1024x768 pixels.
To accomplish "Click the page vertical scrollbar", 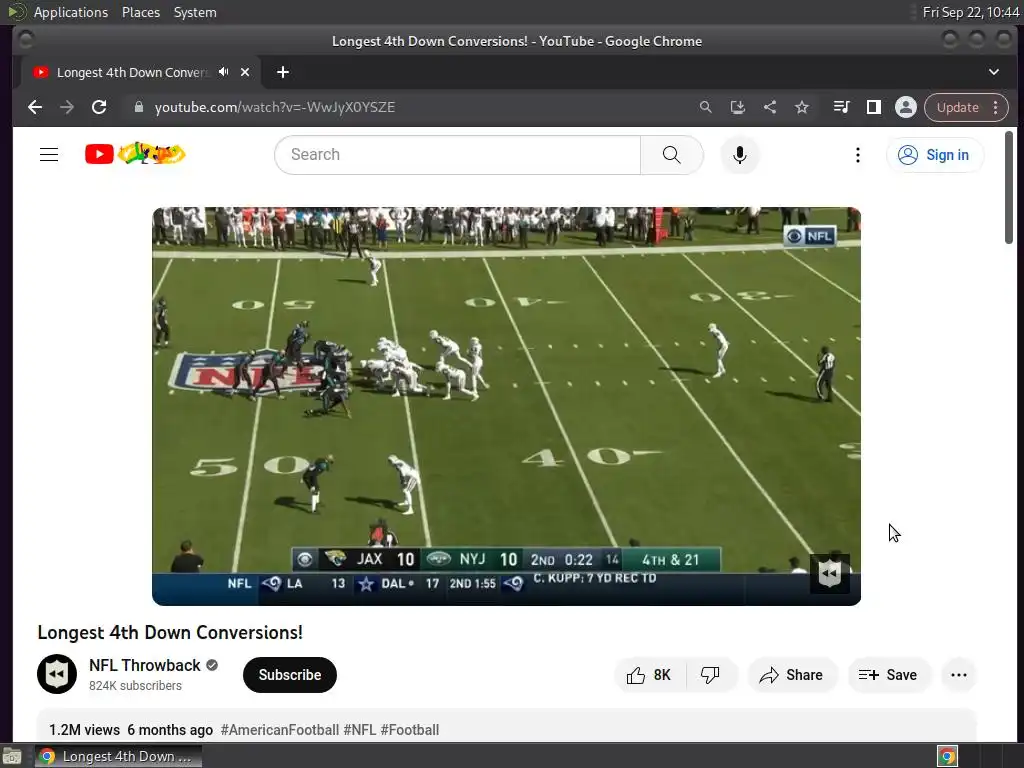I will point(1009,188).
